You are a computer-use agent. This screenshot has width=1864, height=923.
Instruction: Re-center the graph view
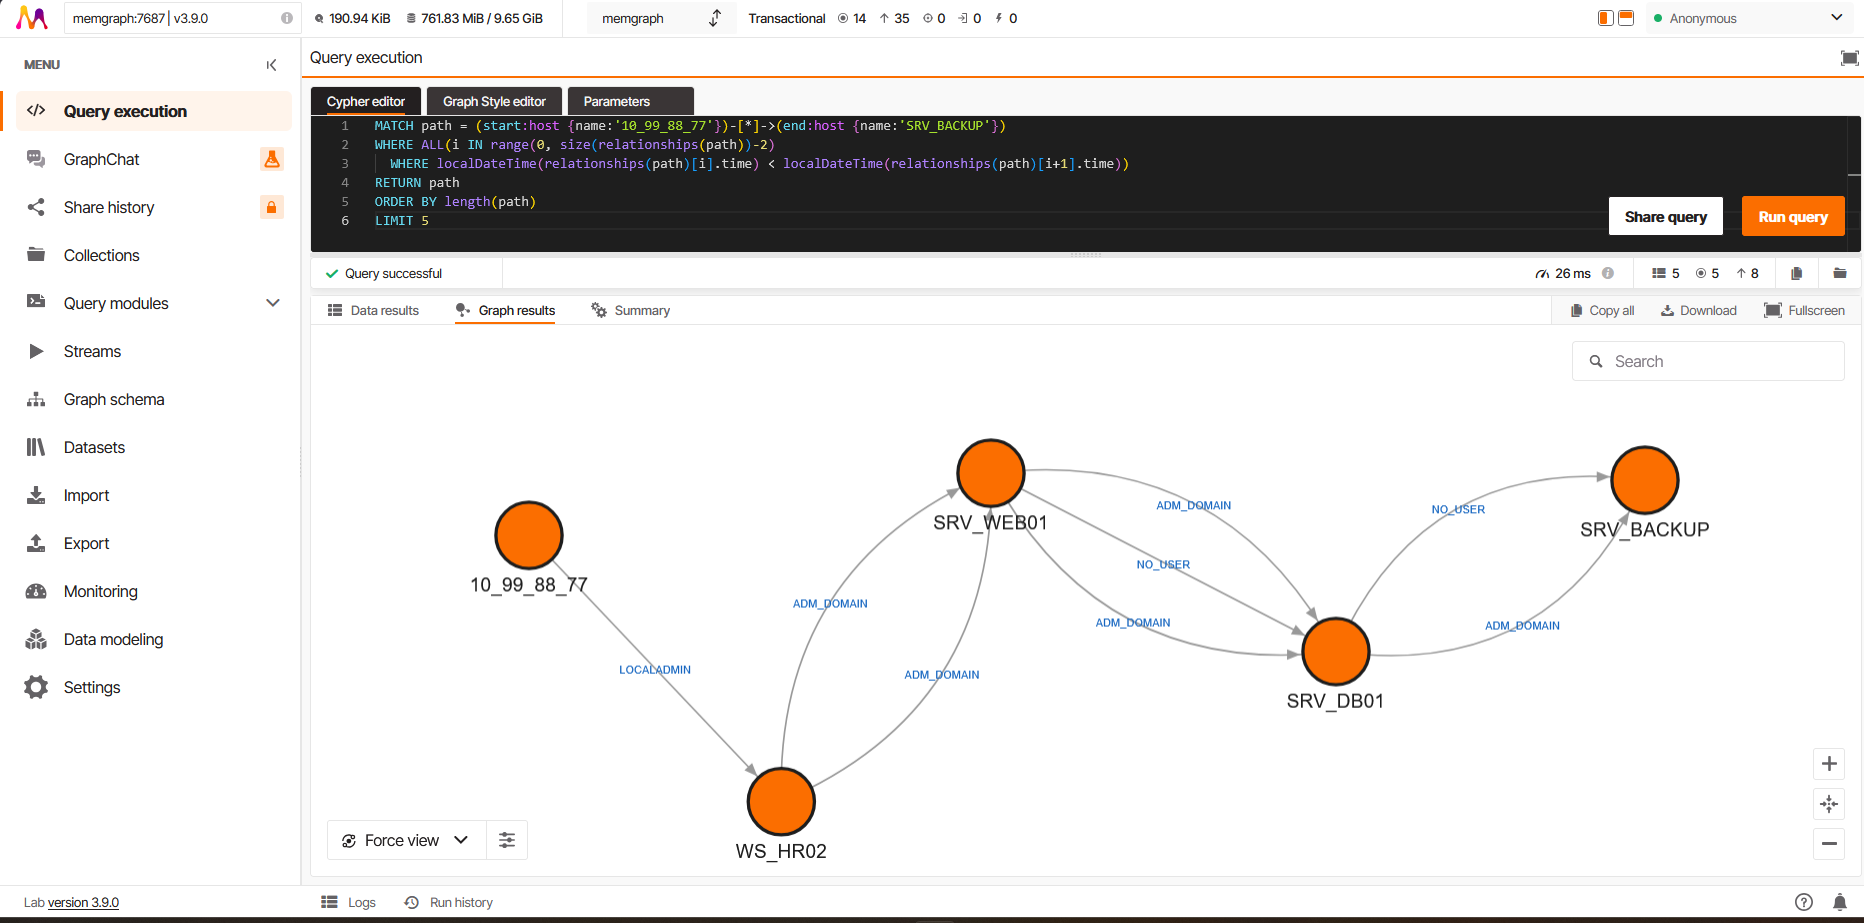point(1829,804)
